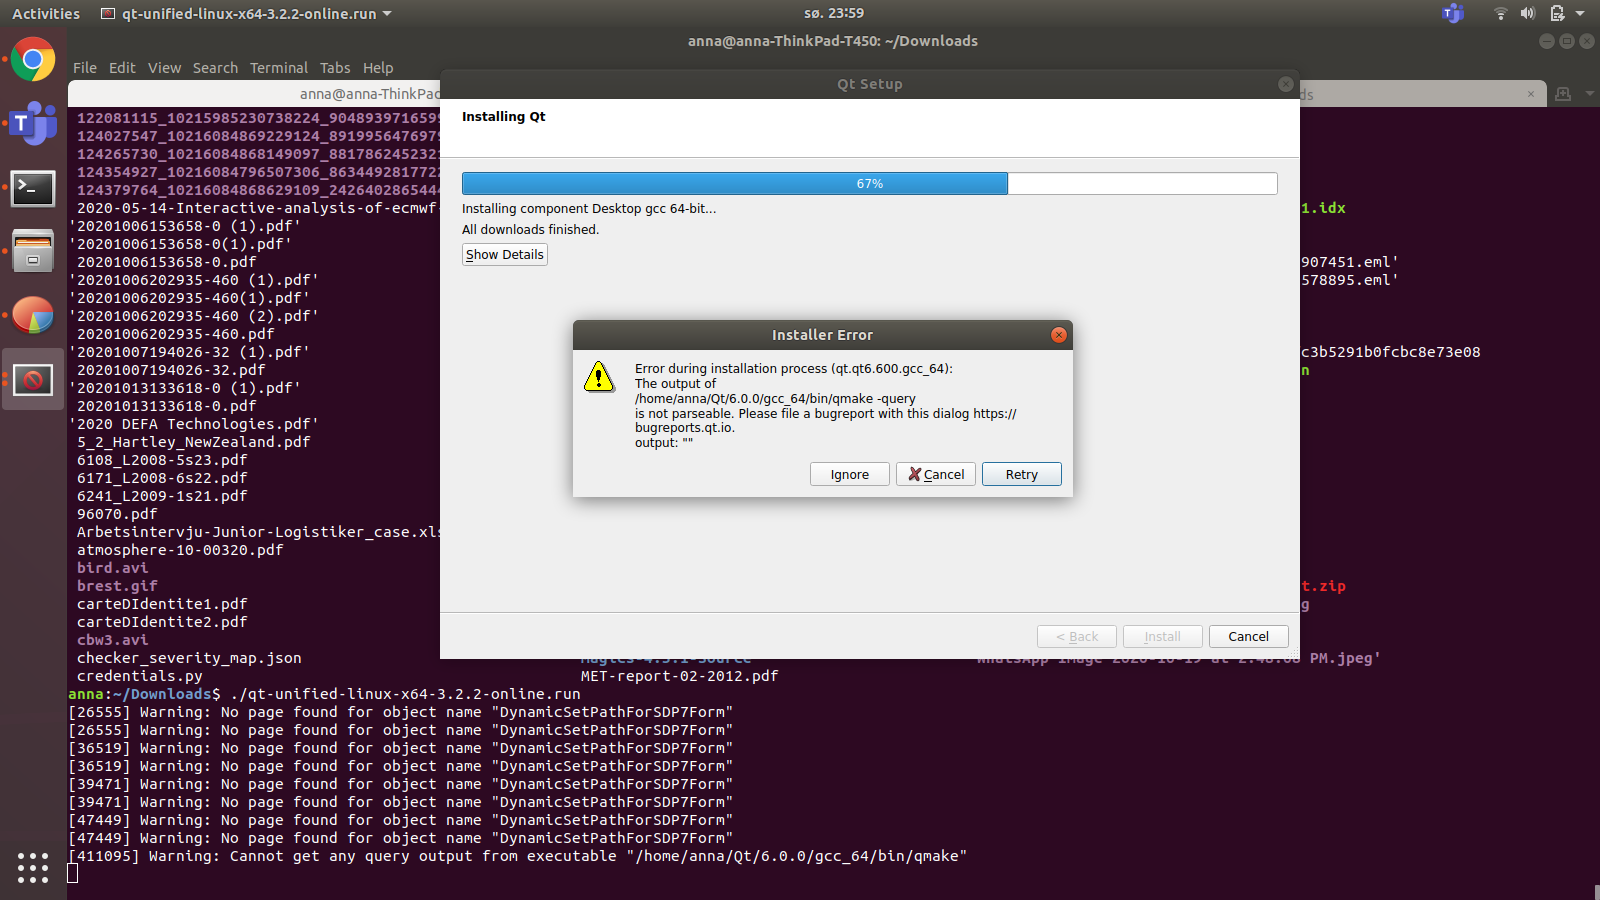Launch the pie chart app in dock

[x=33, y=316]
